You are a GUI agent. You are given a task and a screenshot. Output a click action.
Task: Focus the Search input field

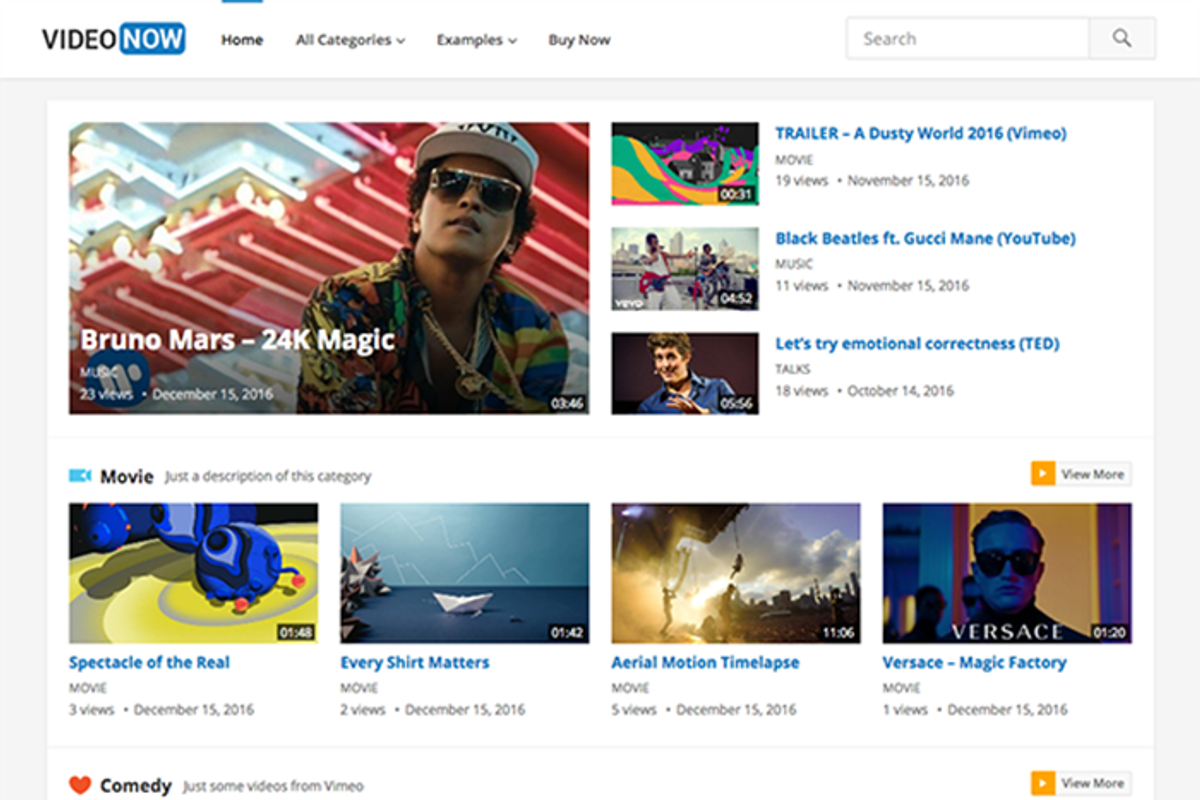(967, 39)
